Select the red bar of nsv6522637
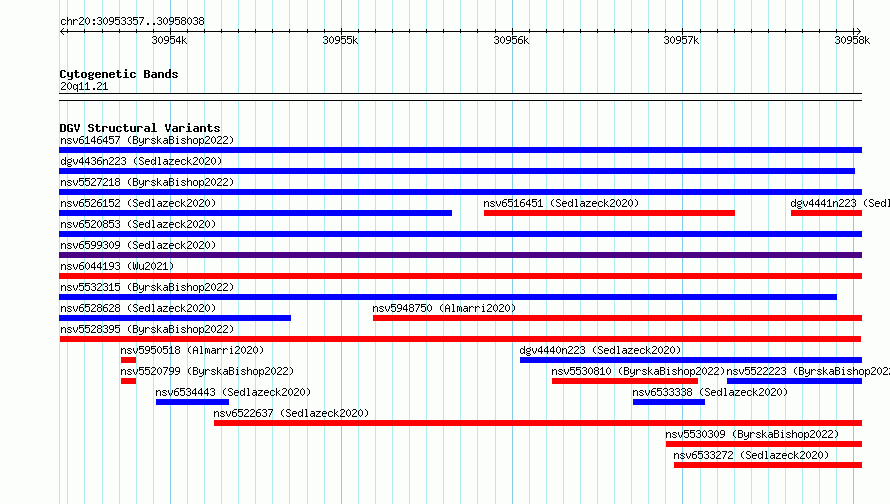890x504 pixels. click(538, 423)
